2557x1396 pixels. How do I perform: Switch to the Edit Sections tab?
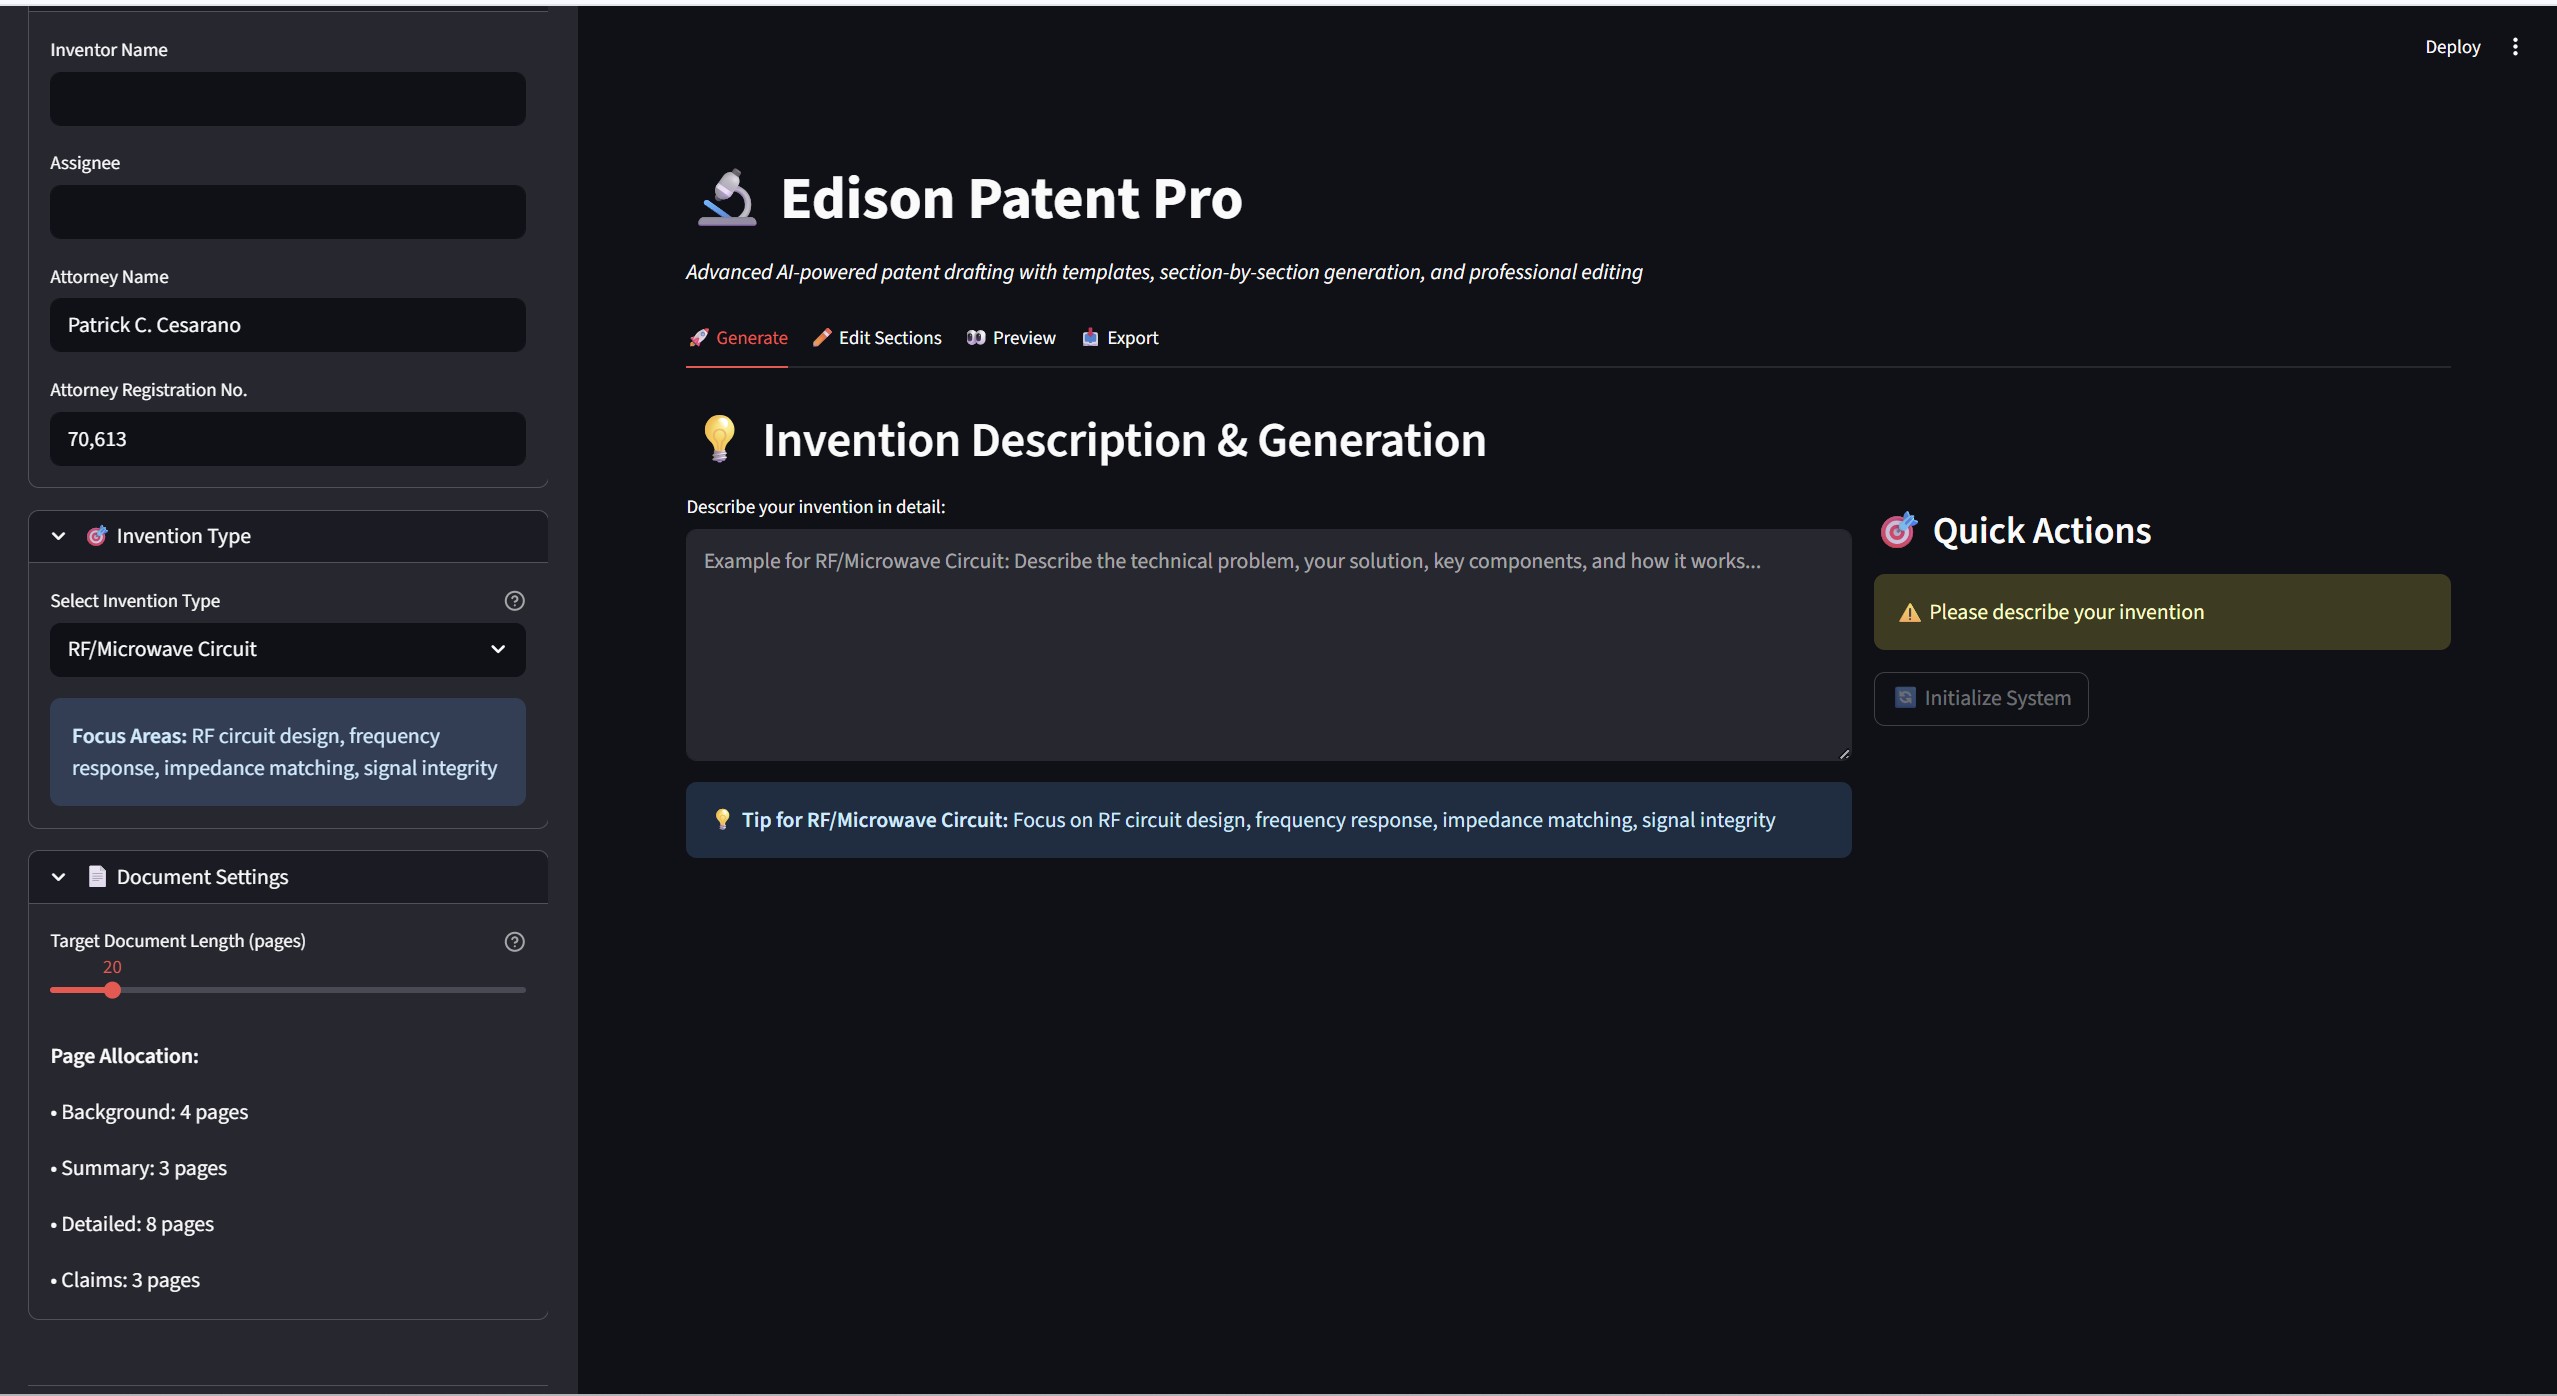coord(877,338)
